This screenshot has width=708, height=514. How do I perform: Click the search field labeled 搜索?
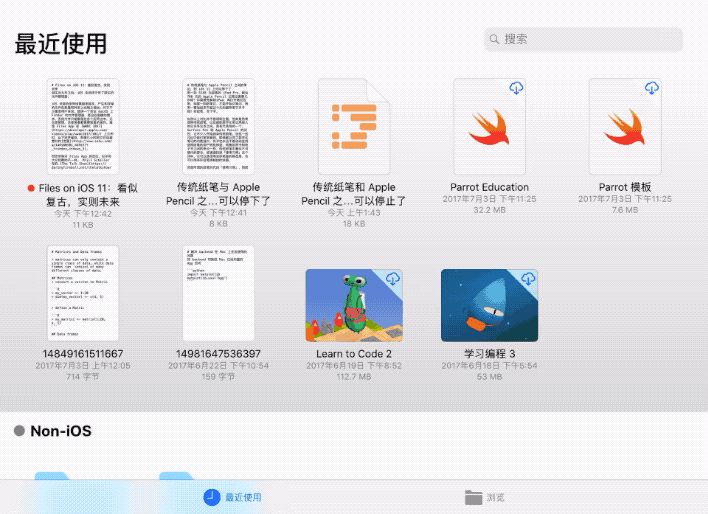point(583,39)
